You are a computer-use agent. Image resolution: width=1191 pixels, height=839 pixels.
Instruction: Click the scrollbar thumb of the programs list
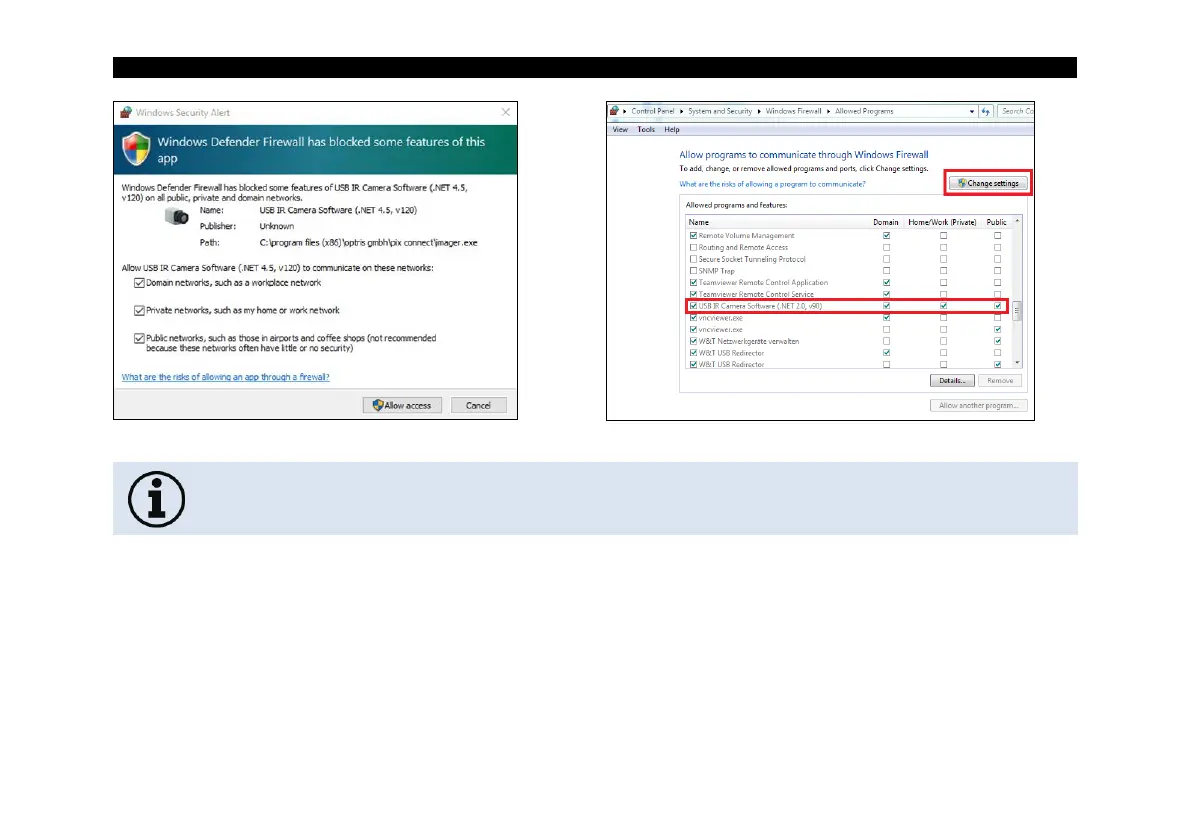coord(1018,311)
